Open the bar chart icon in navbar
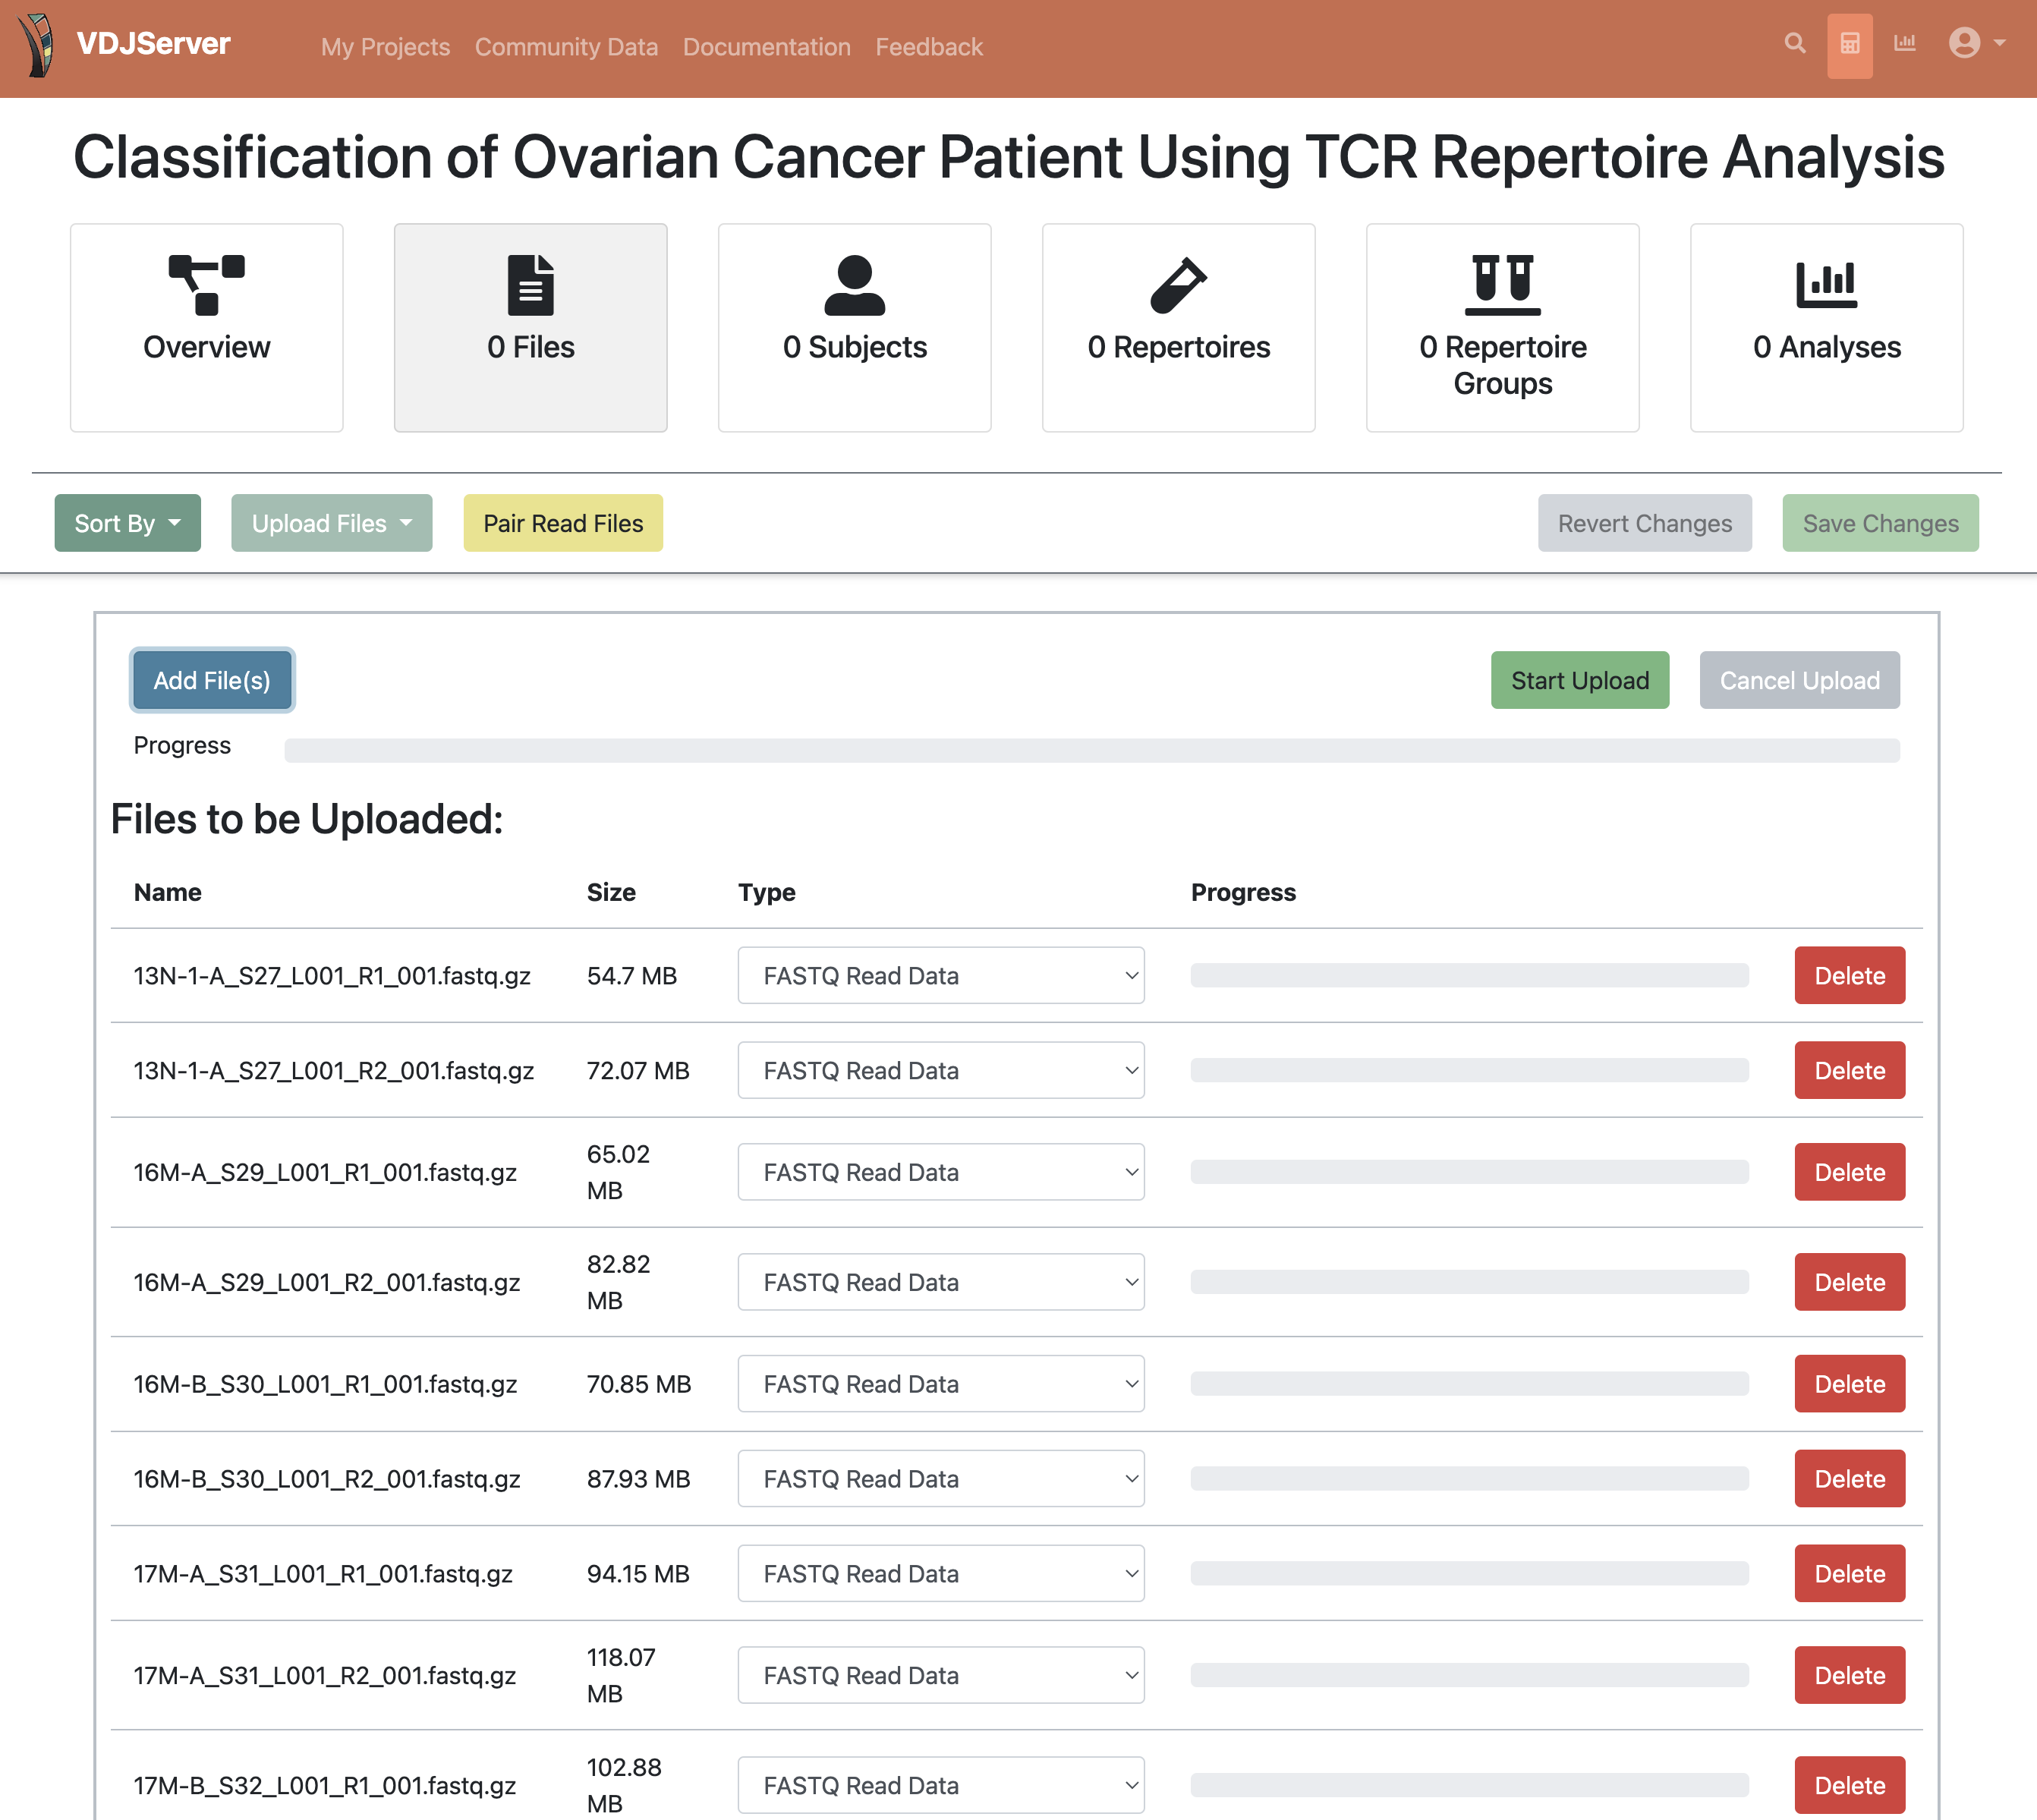Image resolution: width=2037 pixels, height=1820 pixels. [x=1904, y=43]
